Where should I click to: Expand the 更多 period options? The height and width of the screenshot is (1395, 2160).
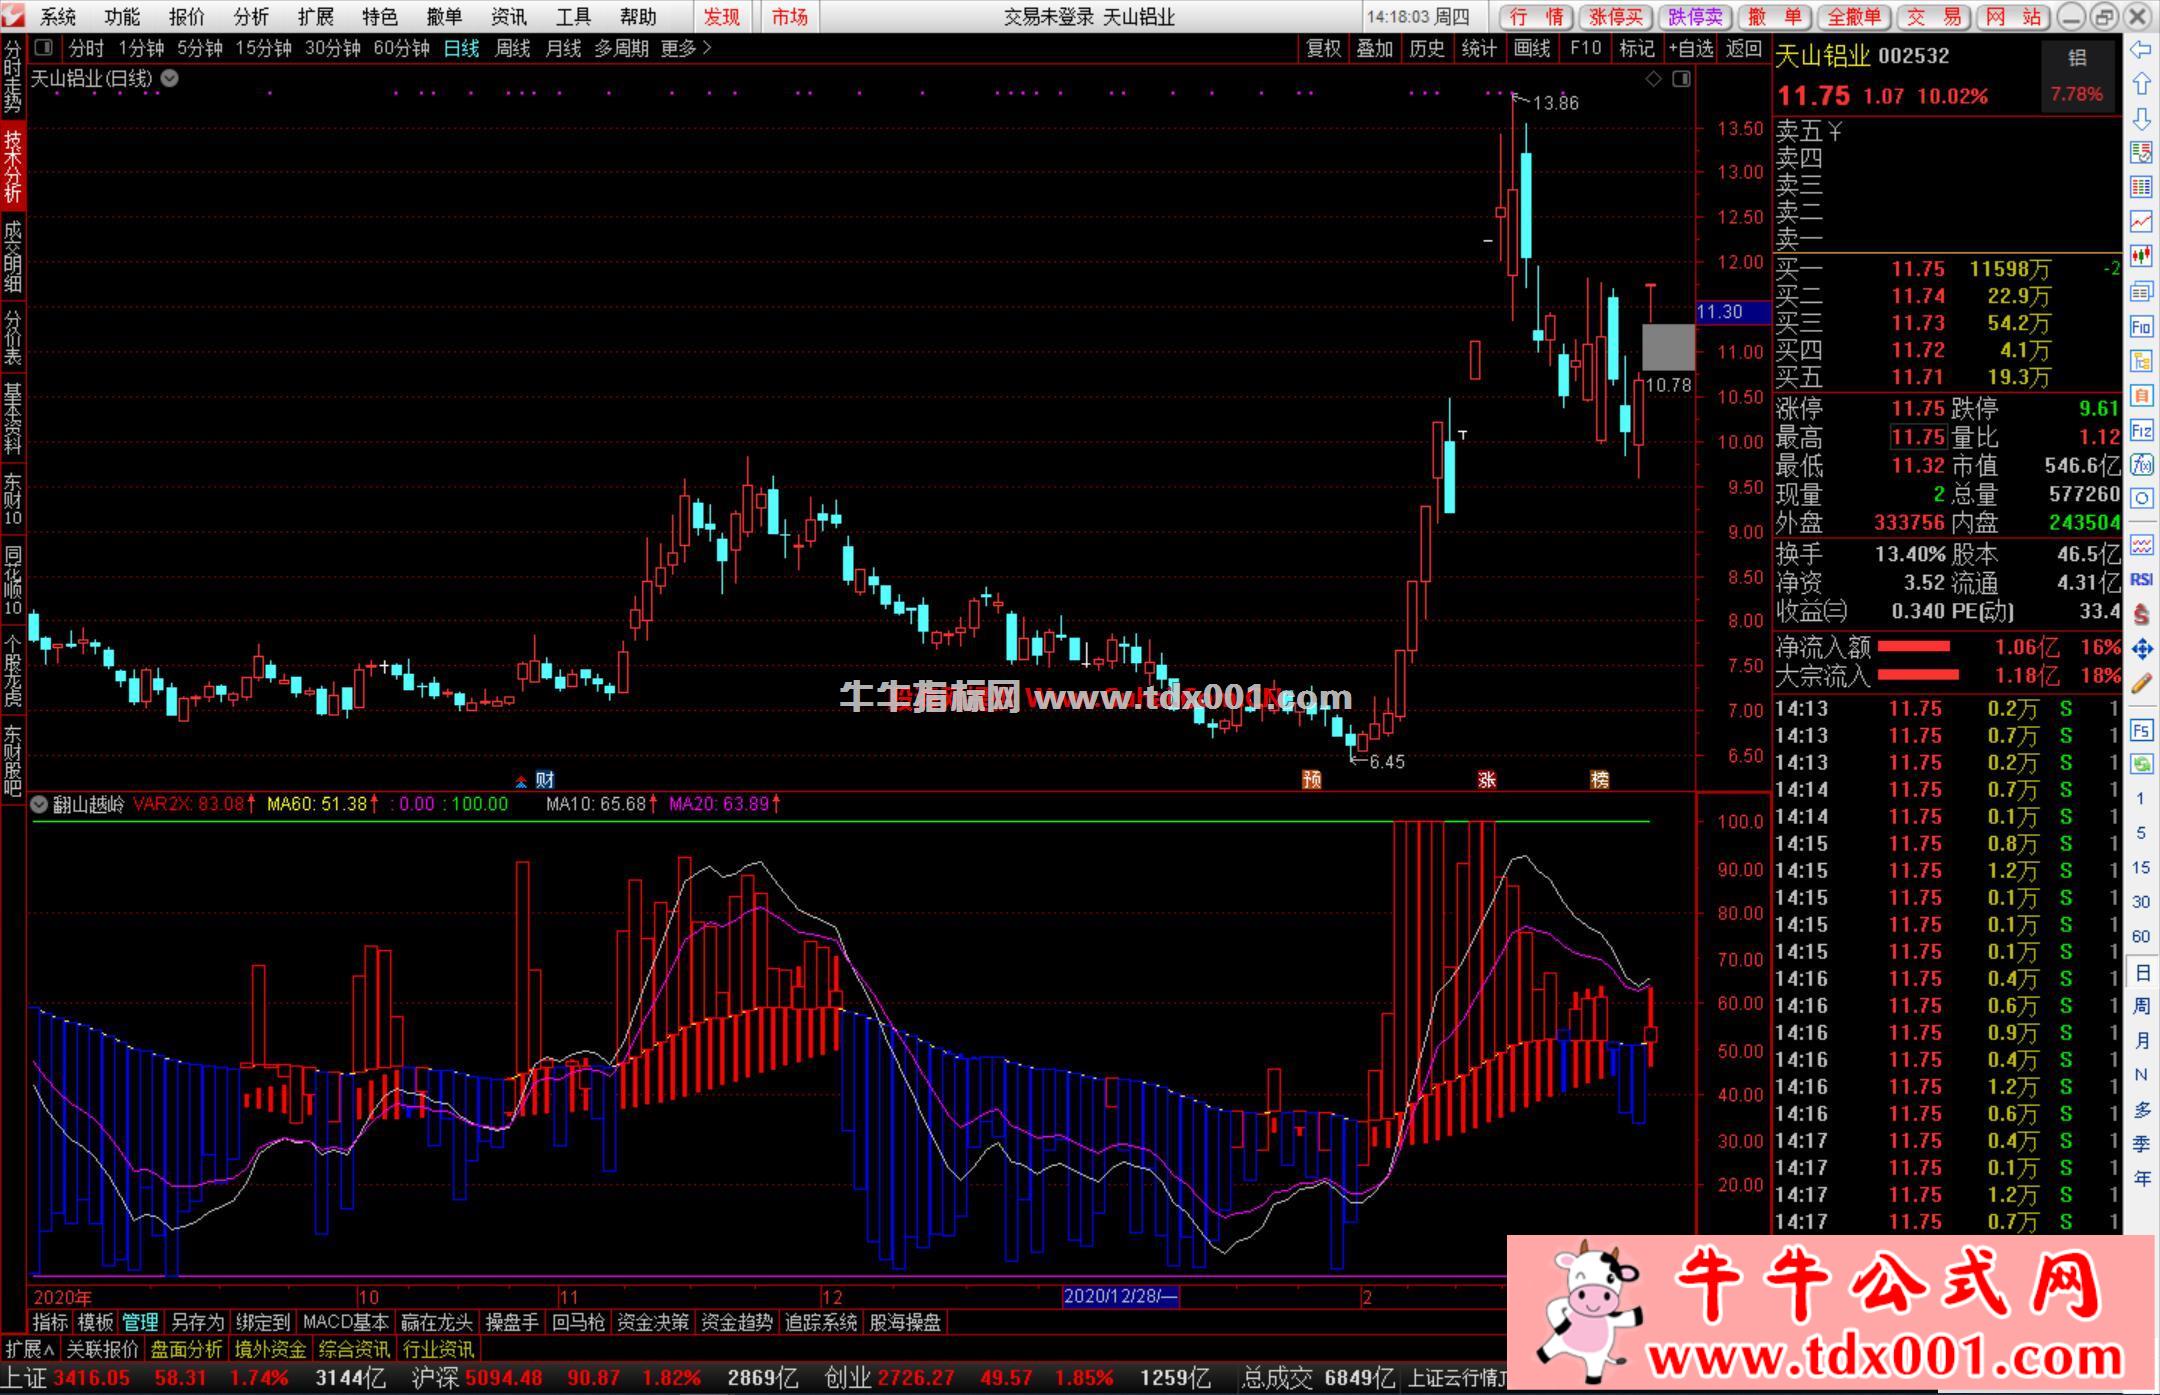pyautogui.click(x=686, y=48)
